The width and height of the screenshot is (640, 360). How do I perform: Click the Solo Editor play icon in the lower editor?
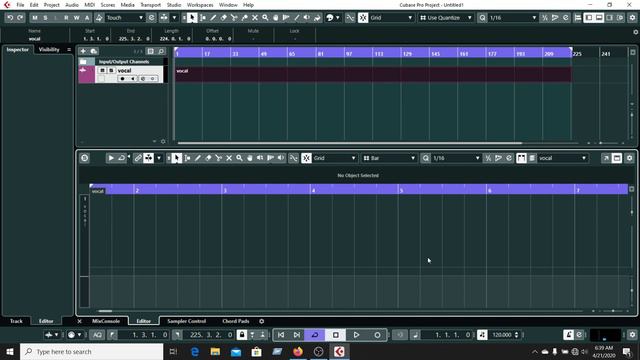coord(111,158)
